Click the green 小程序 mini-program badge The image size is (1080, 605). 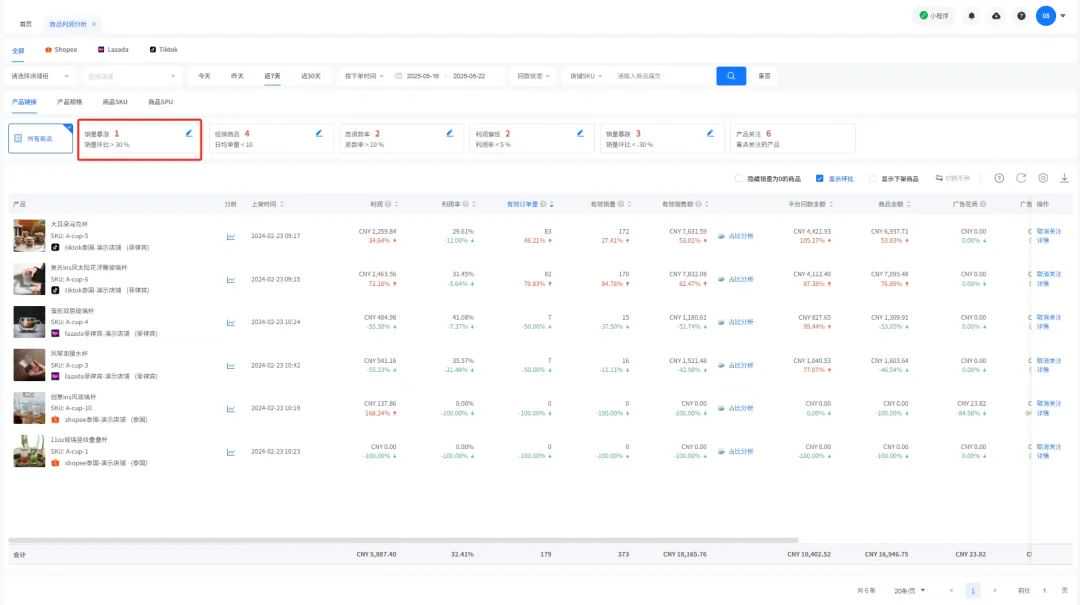click(x=934, y=16)
